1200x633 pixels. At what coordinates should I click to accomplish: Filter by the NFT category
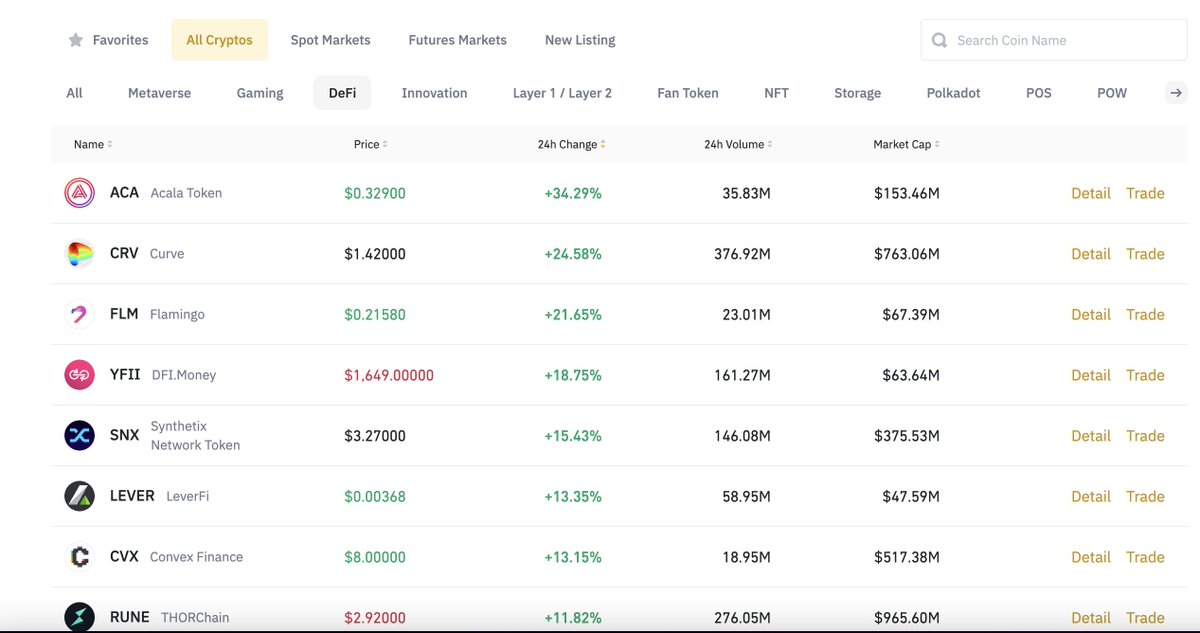(776, 93)
